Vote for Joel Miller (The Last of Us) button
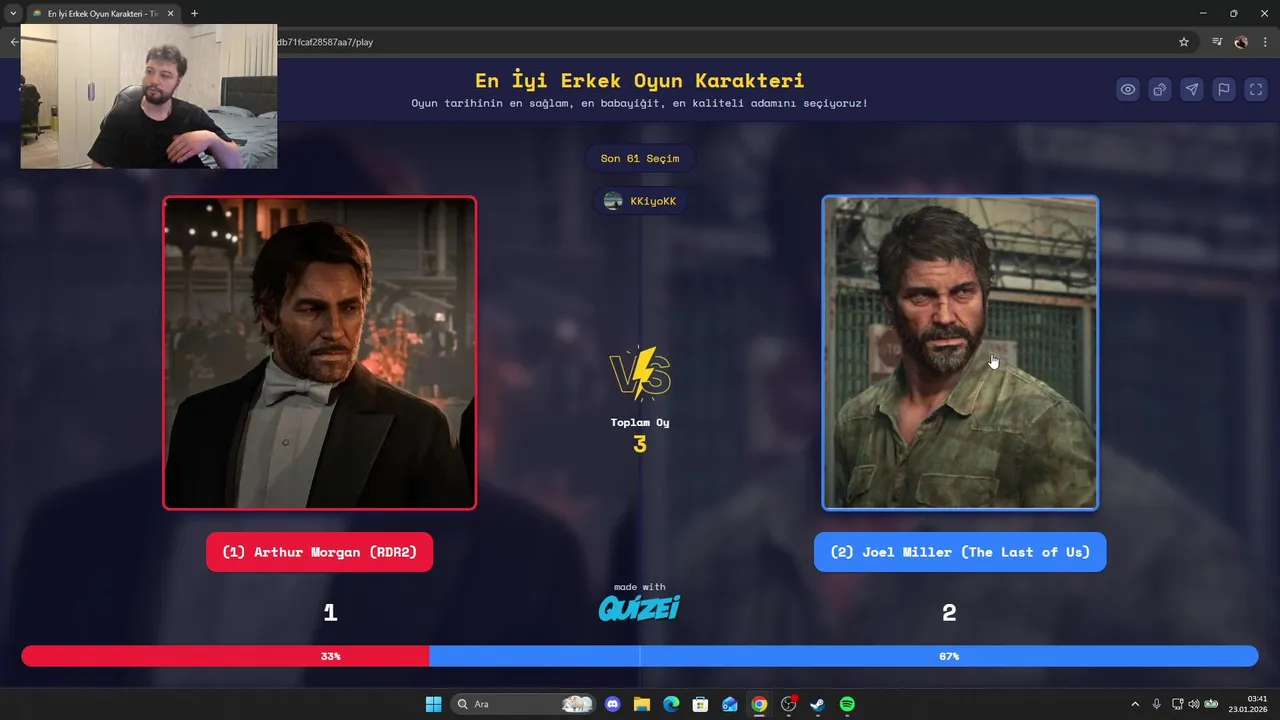1280x720 pixels. tap(960, 552)
